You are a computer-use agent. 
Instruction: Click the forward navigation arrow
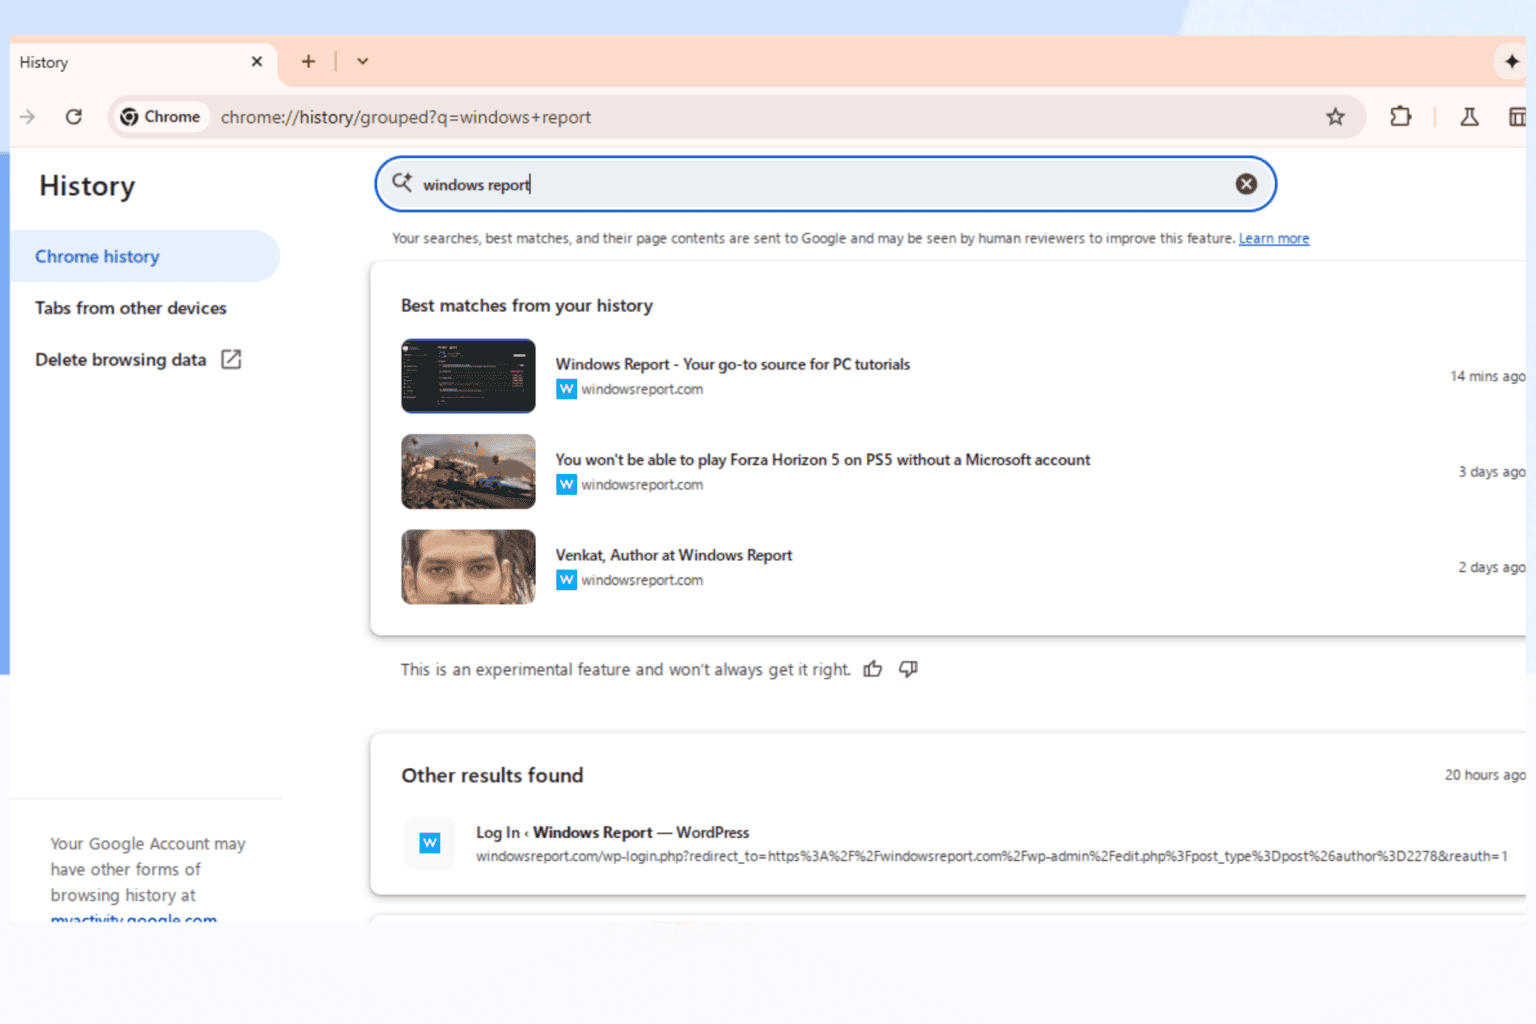27,117
